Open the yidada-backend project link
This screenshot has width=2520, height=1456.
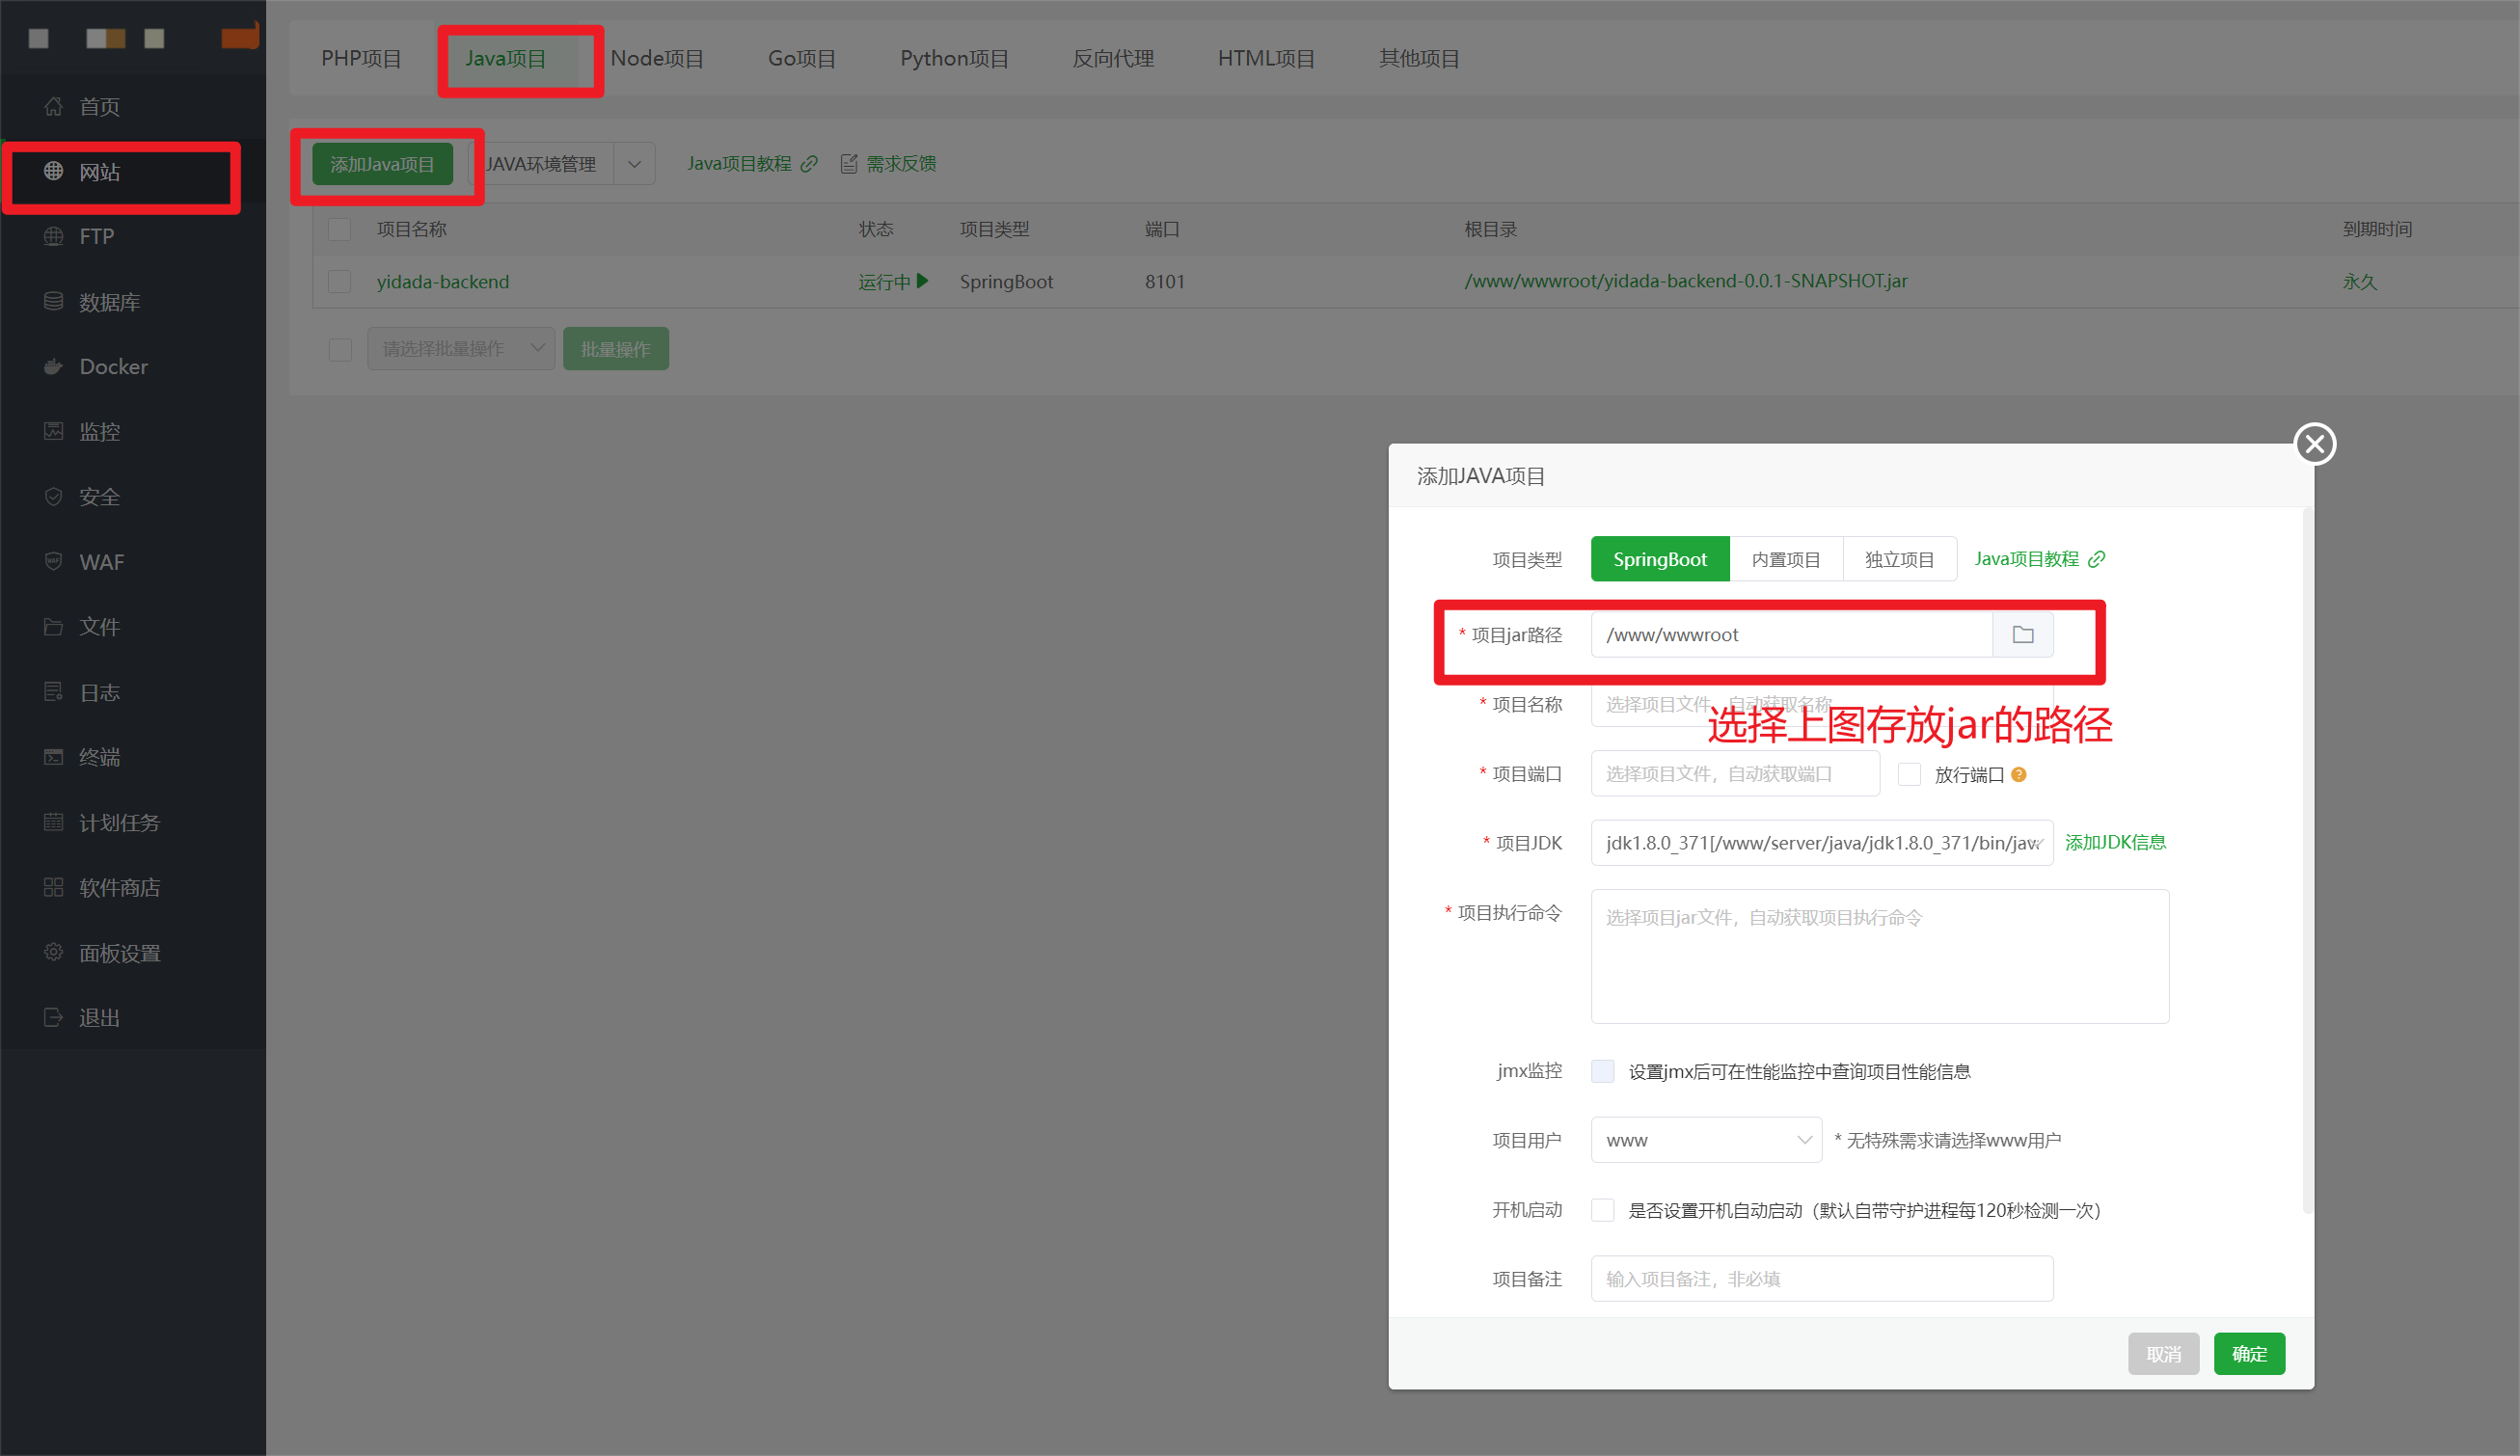click(x=443, y=282)
